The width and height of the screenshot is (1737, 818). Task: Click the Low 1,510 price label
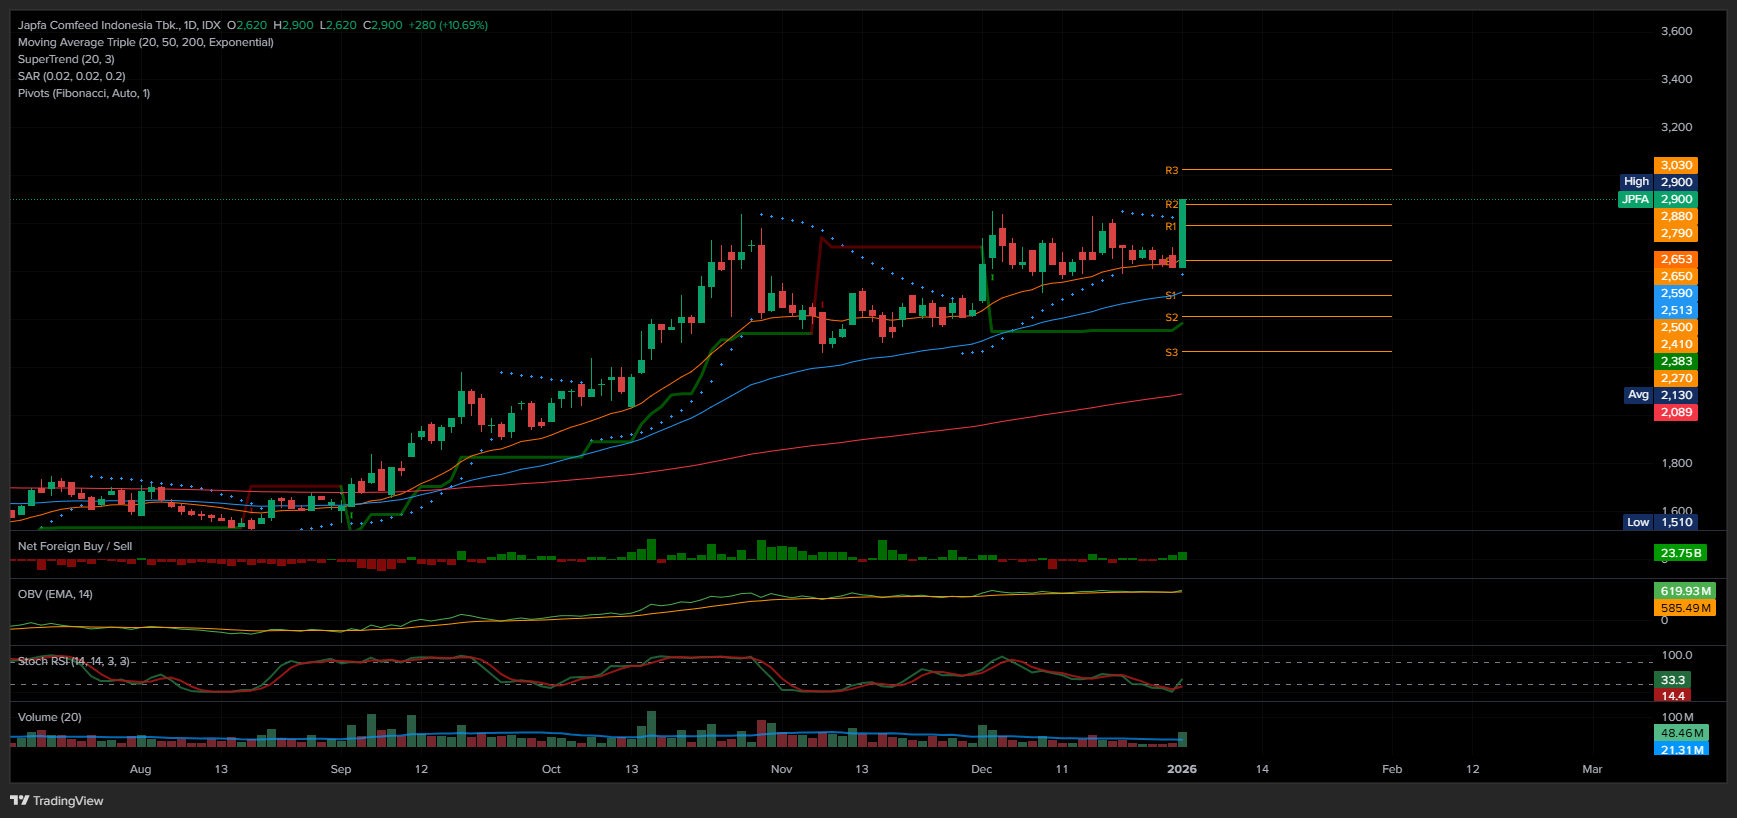pyautogui.click(x=1660, y=522)
